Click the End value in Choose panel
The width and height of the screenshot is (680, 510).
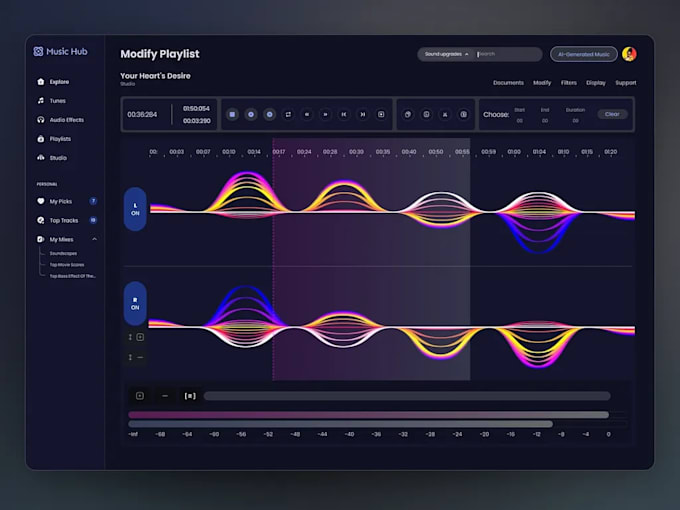coord(545,121)
